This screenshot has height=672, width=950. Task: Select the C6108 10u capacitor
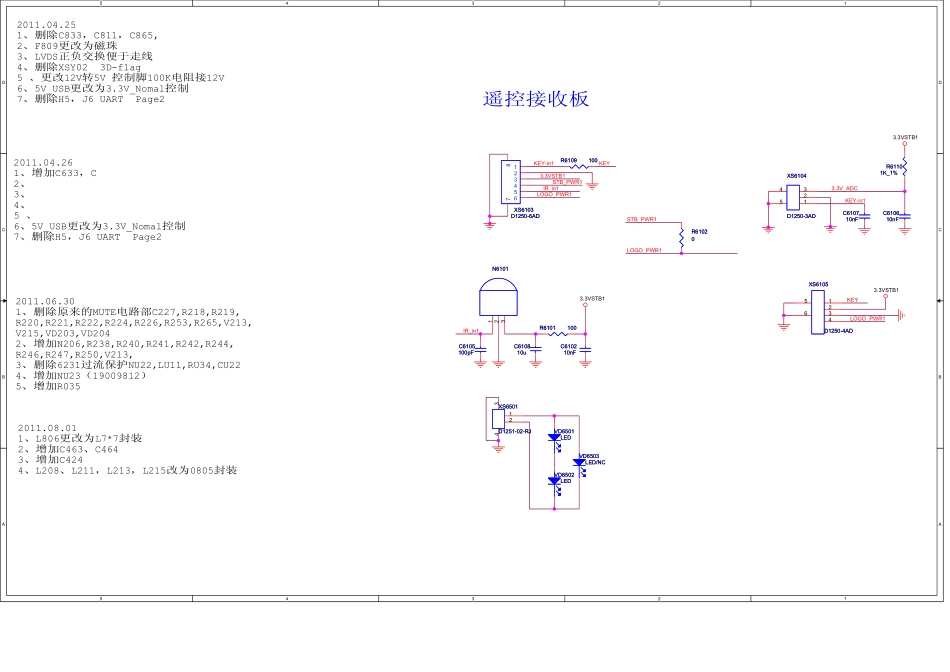click(534, 349)
